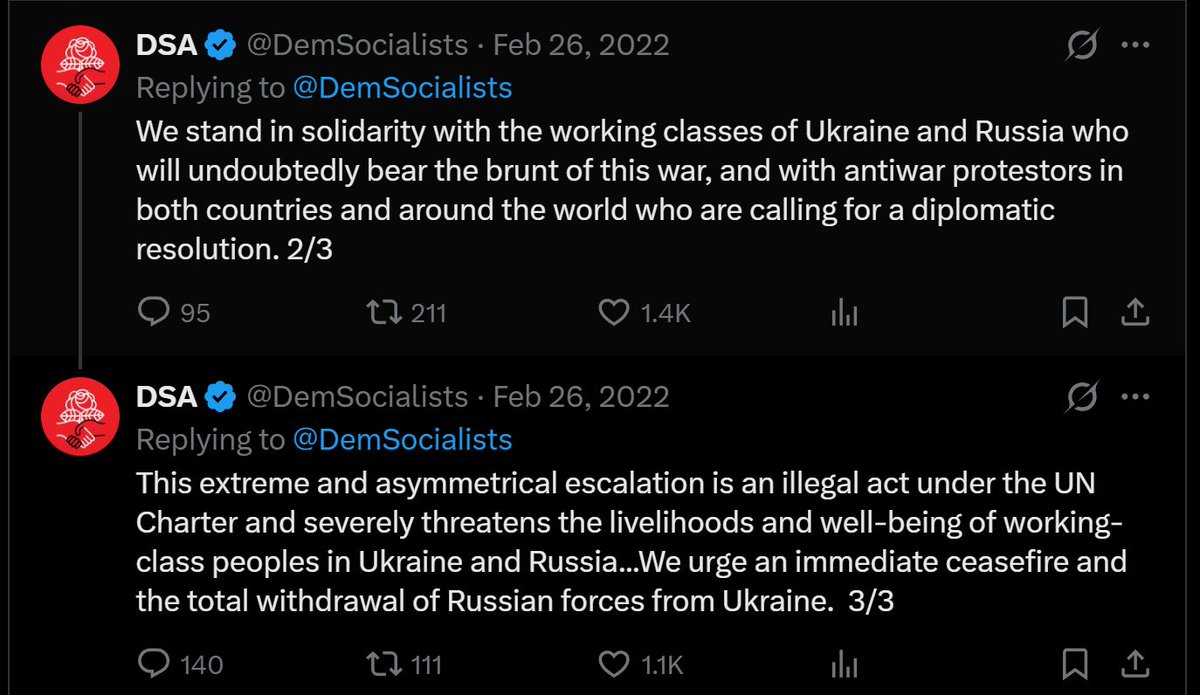1200x695 pixels.
Task: Bookmark the 3/3 ceasefire tweet
Action: click(x=1074, y=664)
